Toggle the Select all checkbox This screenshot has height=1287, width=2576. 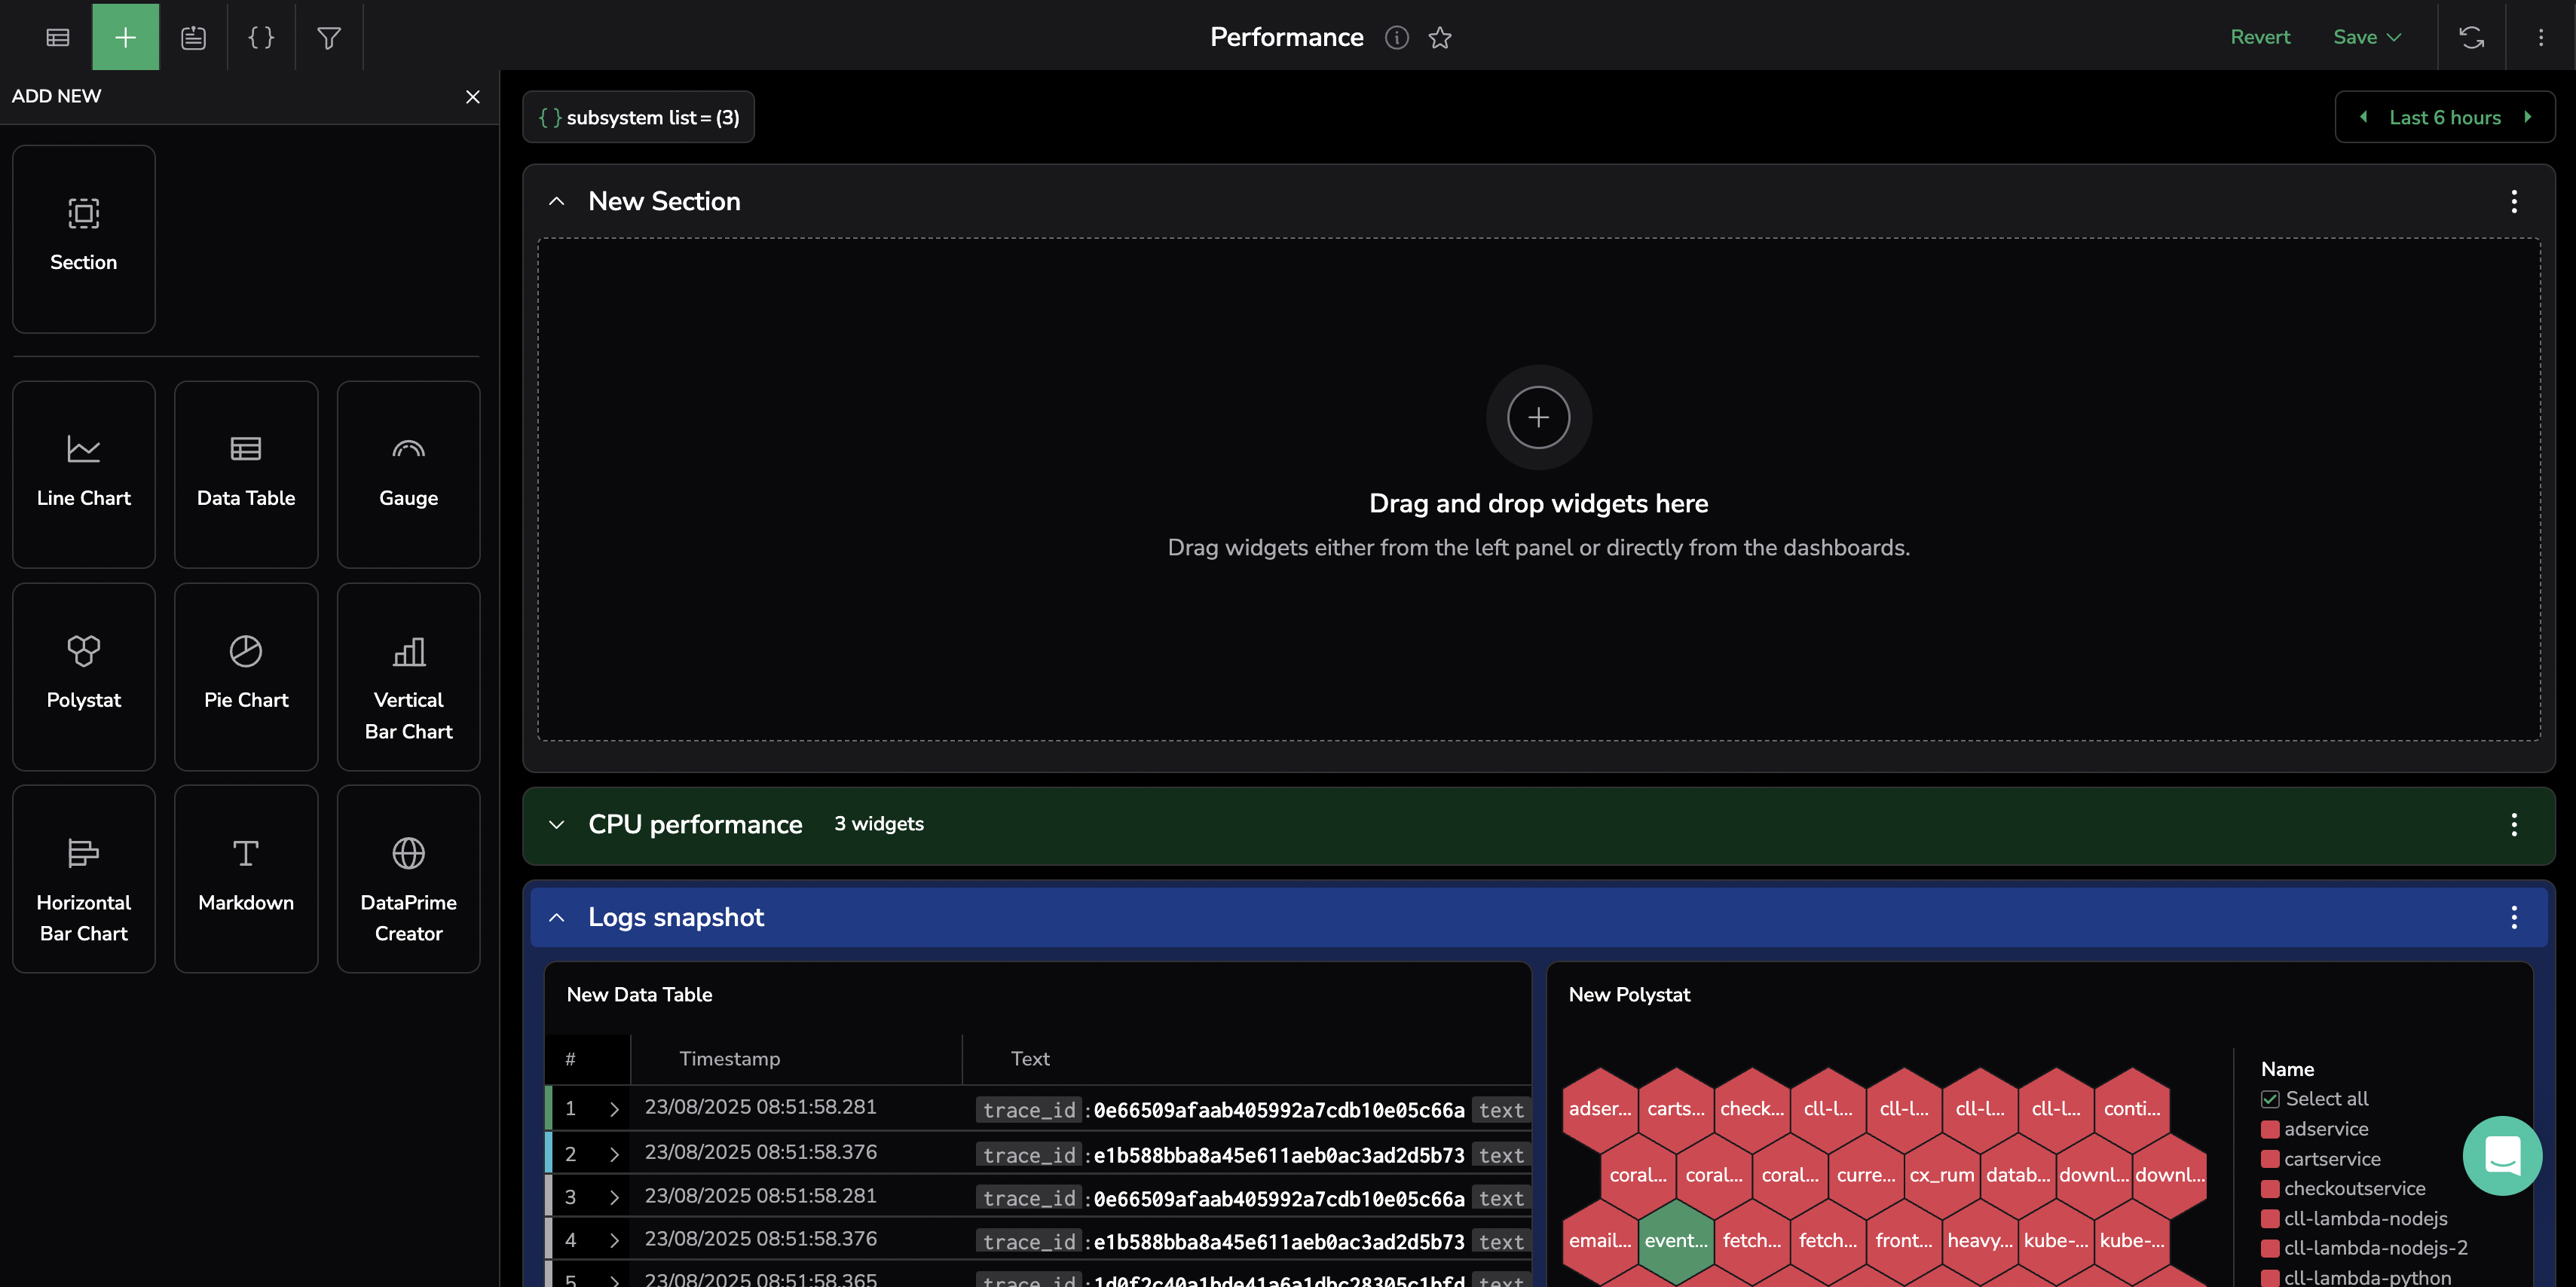point(2270,1099)
